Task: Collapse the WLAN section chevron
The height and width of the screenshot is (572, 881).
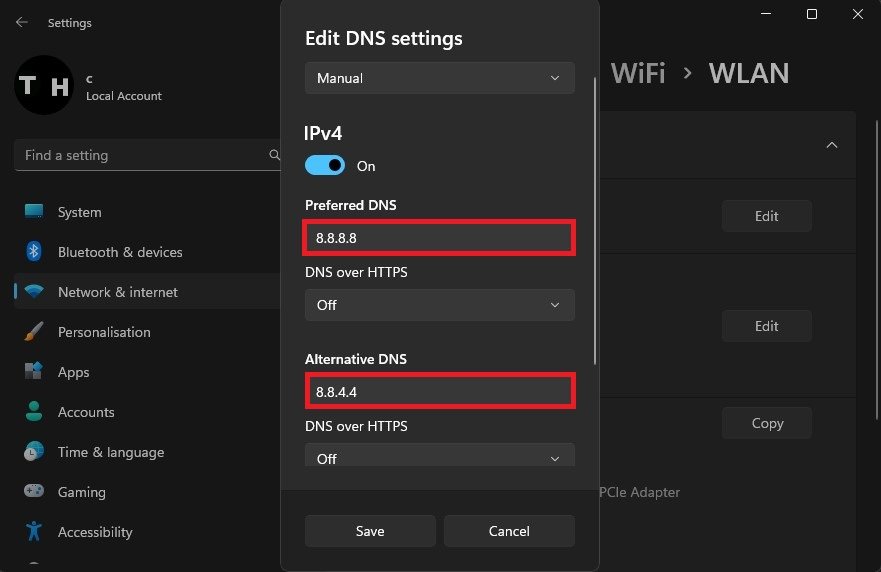Action: 831,145
